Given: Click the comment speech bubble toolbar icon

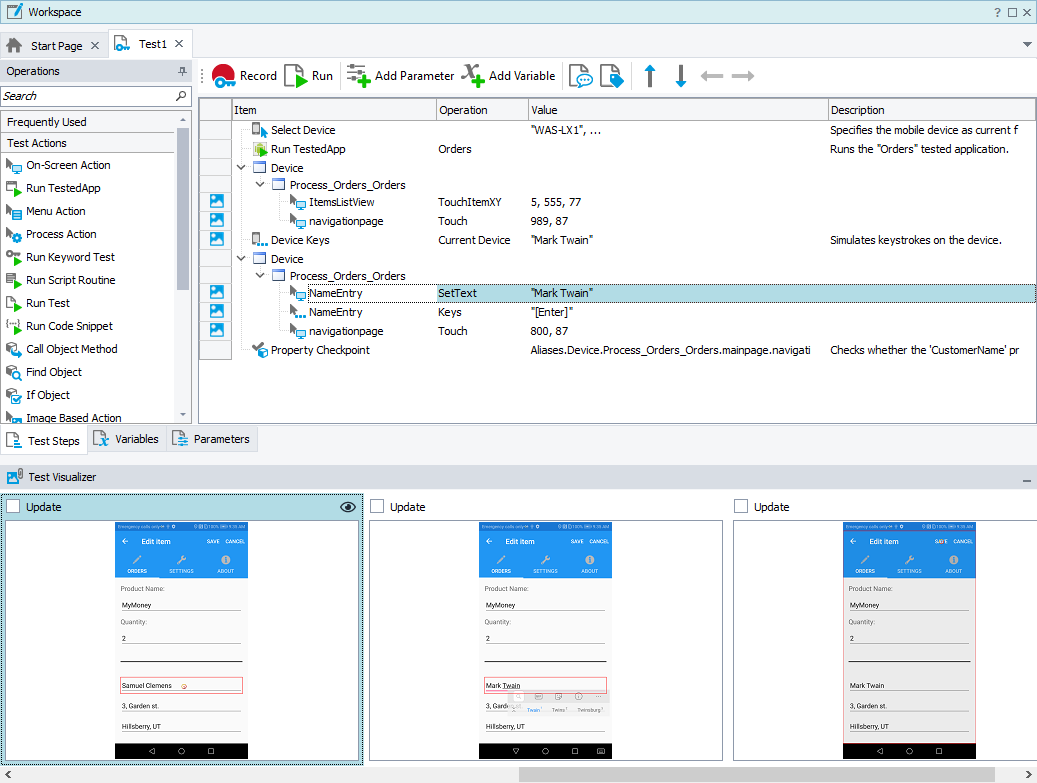Looking at the screenshot, I should click(580, 76).
